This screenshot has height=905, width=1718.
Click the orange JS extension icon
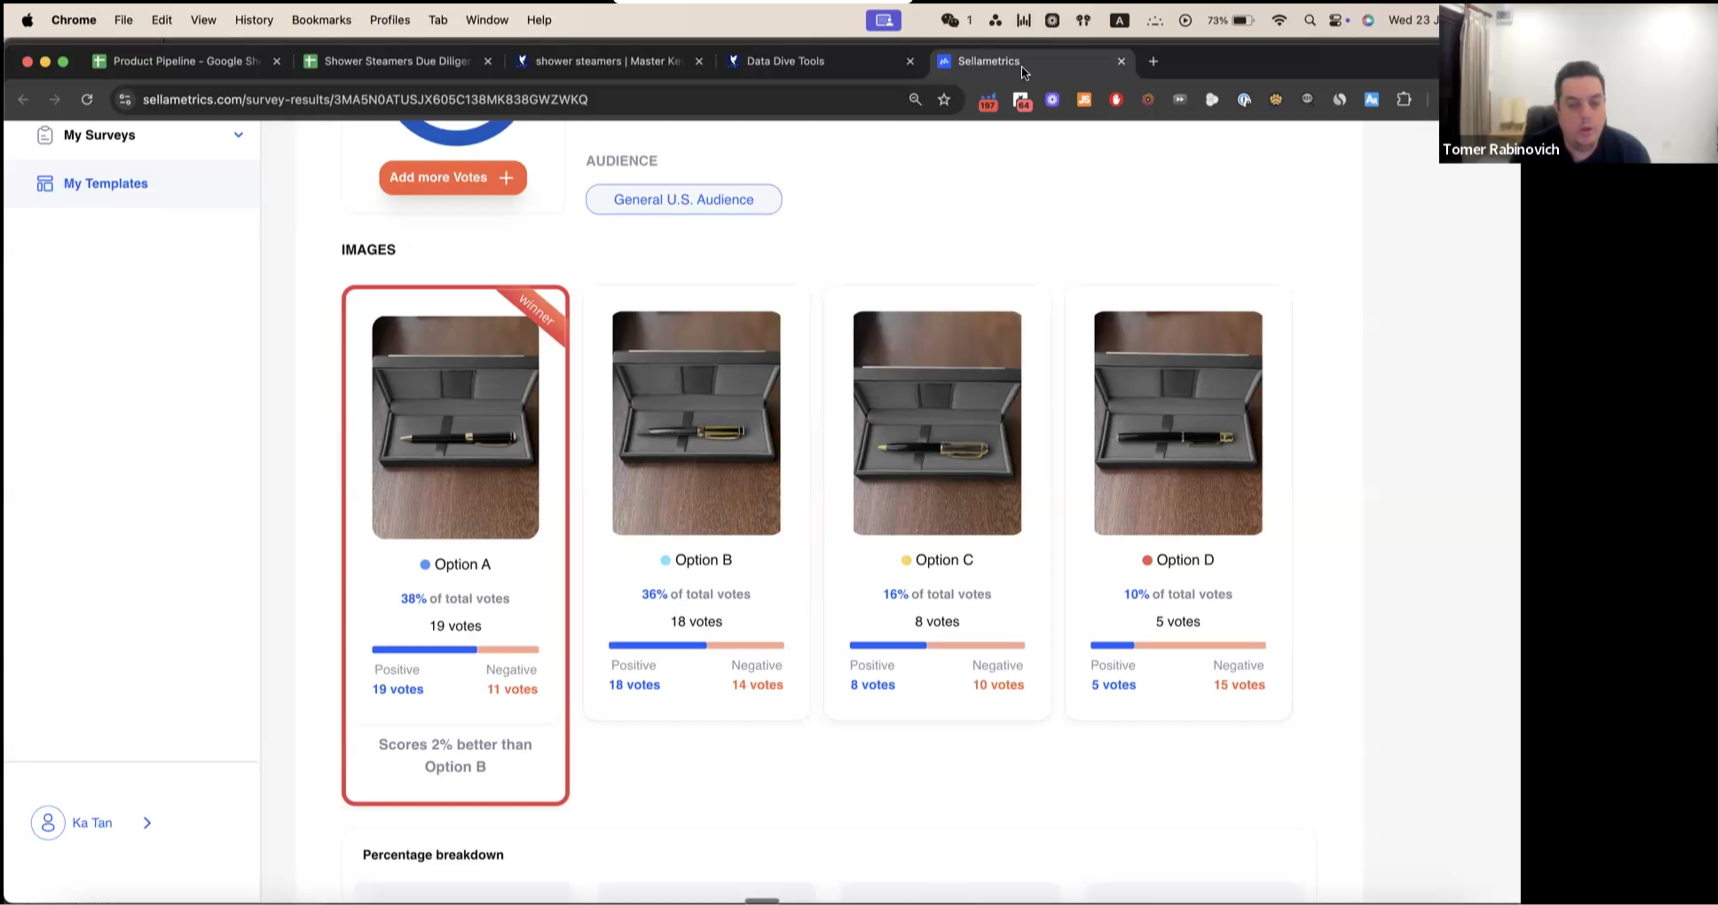[1084, 99]
